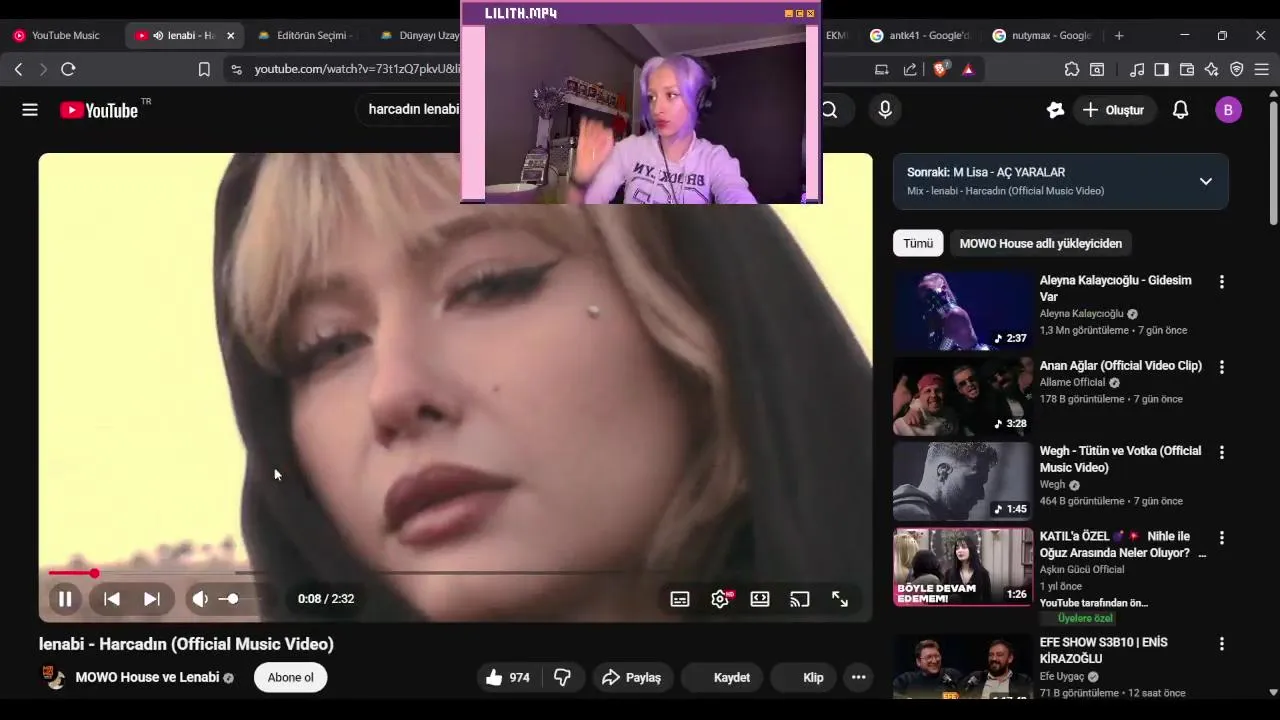Image resolution: width=1280 pixels, height=720 pixels.
Task: Reload the current page
Action: point(68,69)
